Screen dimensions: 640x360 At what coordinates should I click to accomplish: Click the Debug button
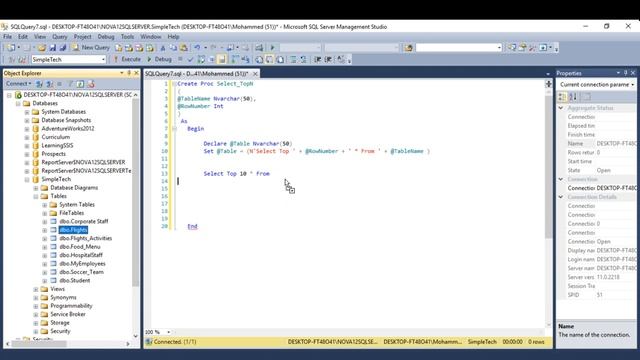tap(159, 60)
